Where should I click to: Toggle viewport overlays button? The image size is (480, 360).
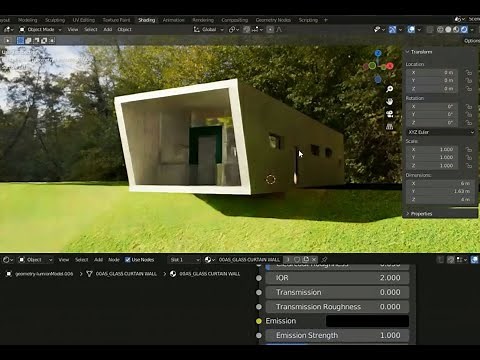coord(411,30)
